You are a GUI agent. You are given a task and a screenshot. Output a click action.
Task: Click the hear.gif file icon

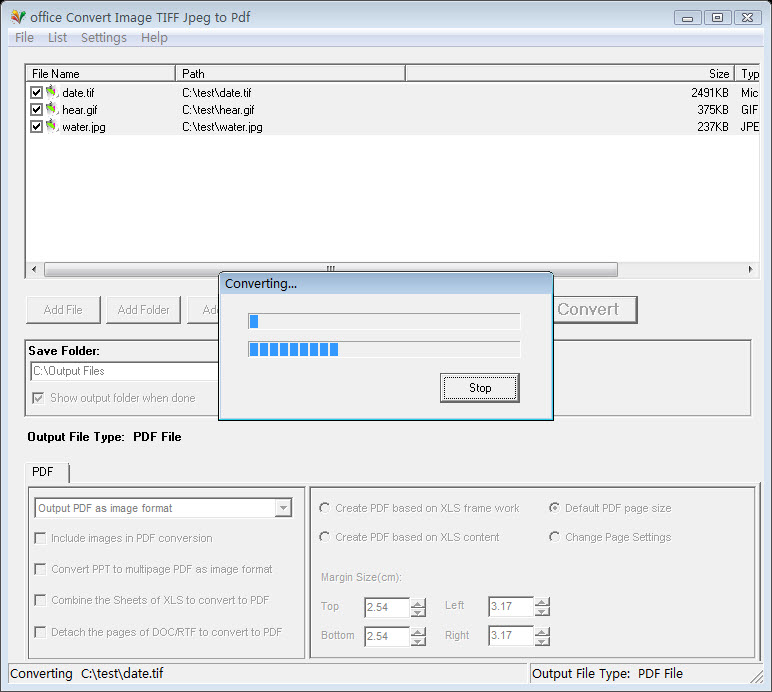pos(52,109)
